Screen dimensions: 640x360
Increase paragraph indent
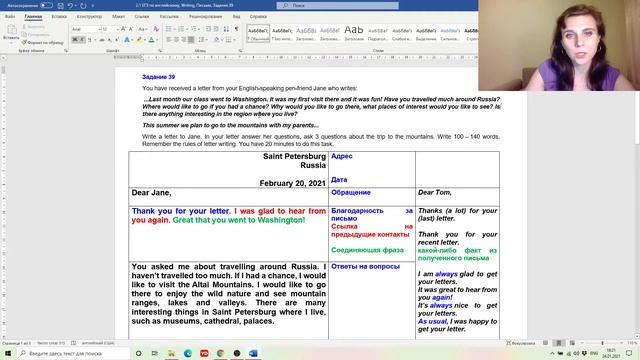point(216,29)
